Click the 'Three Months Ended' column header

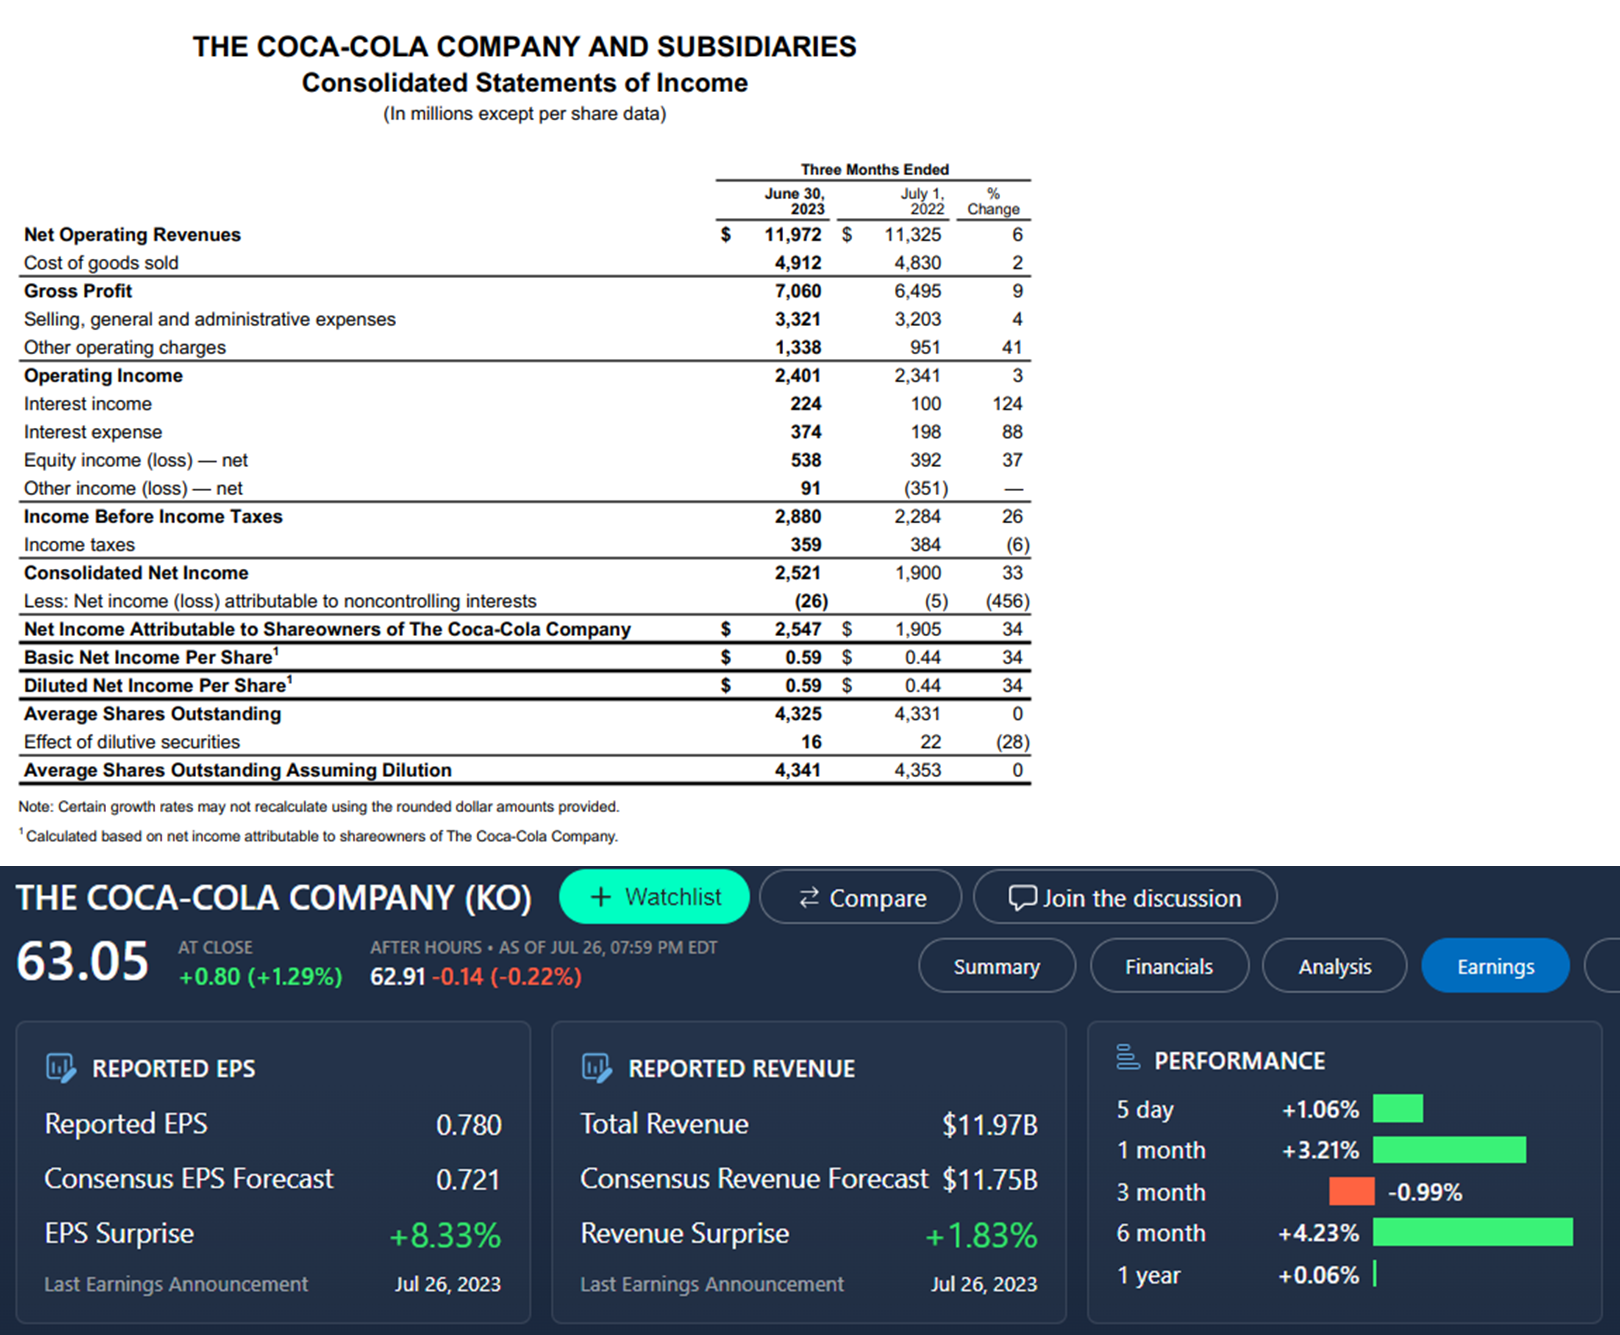point(875,170)
